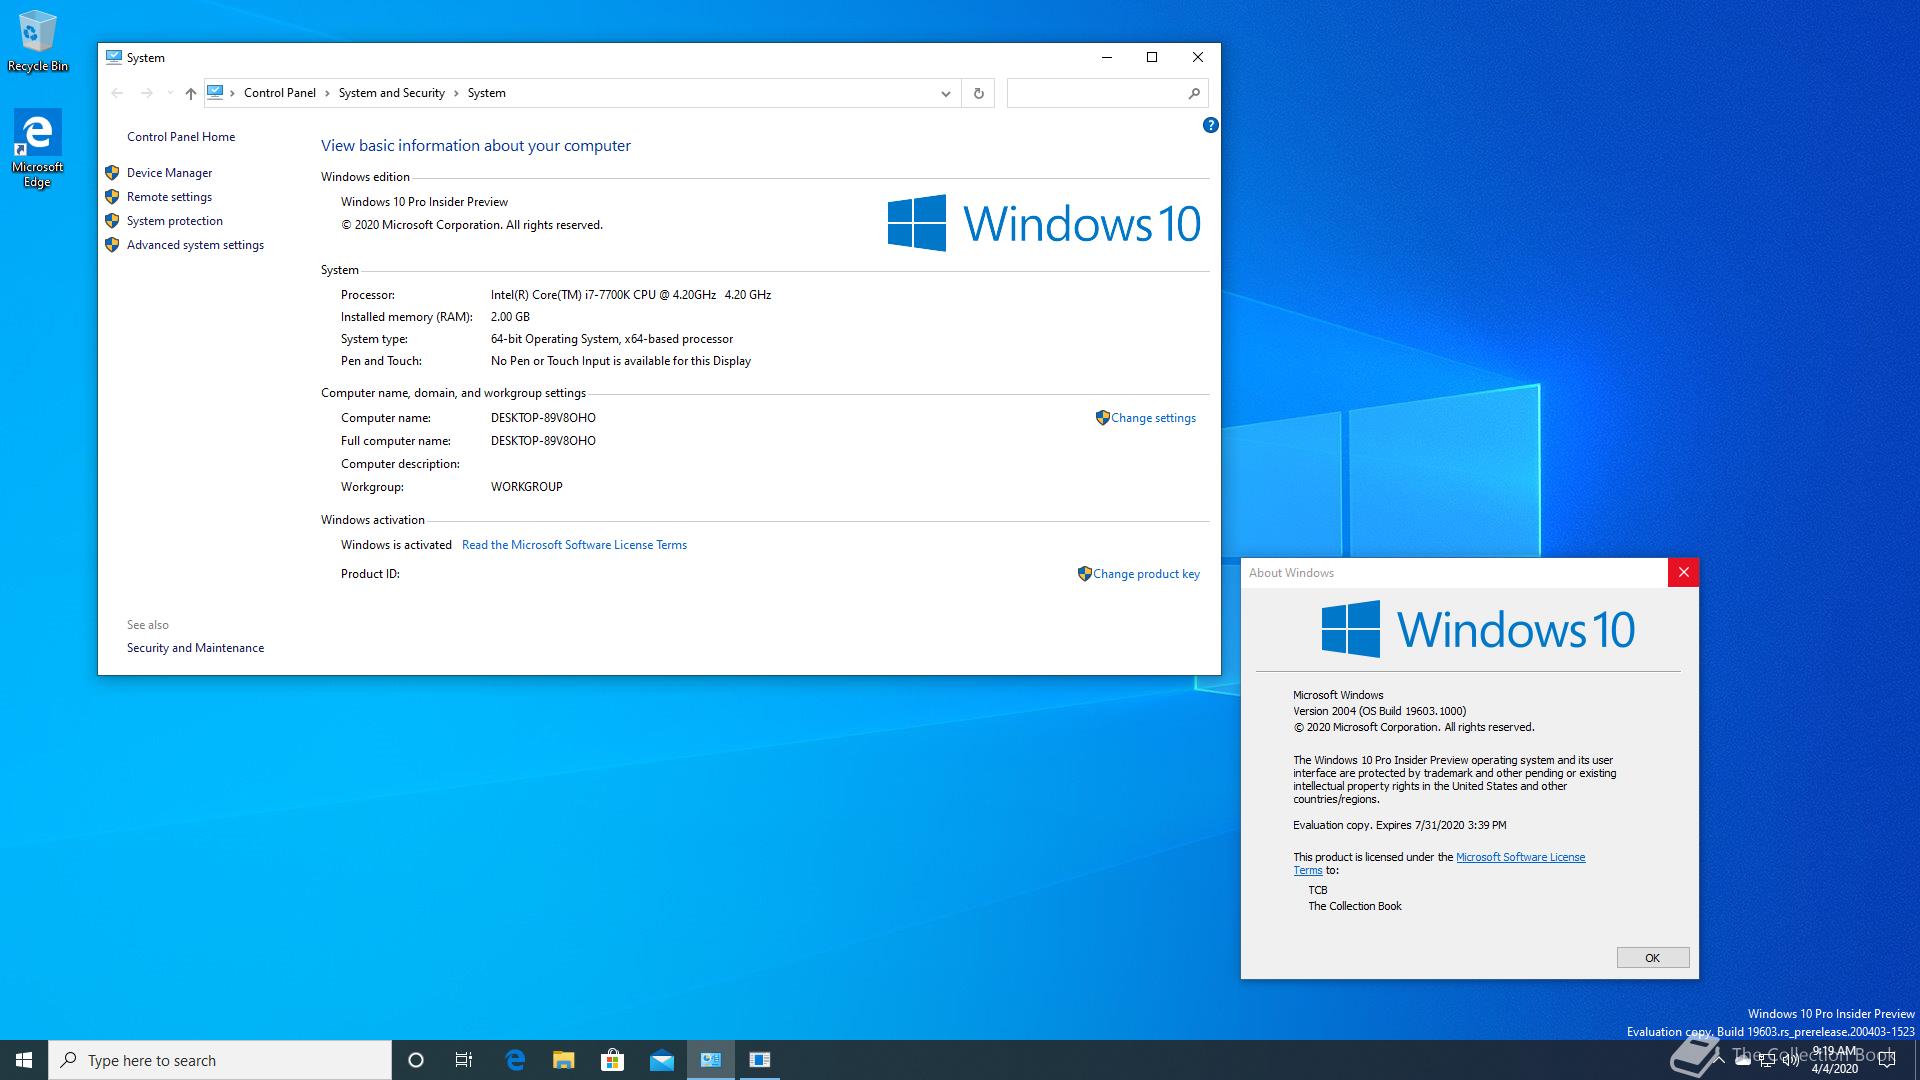
Task: Read the Microsoft Software License Terms
Action: pos(574,545)
